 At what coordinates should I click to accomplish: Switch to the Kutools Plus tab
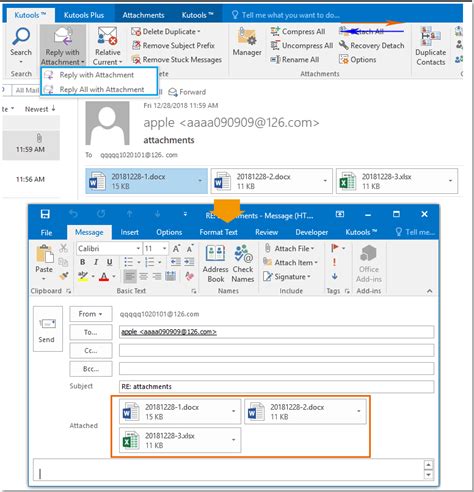pos(84,15)
